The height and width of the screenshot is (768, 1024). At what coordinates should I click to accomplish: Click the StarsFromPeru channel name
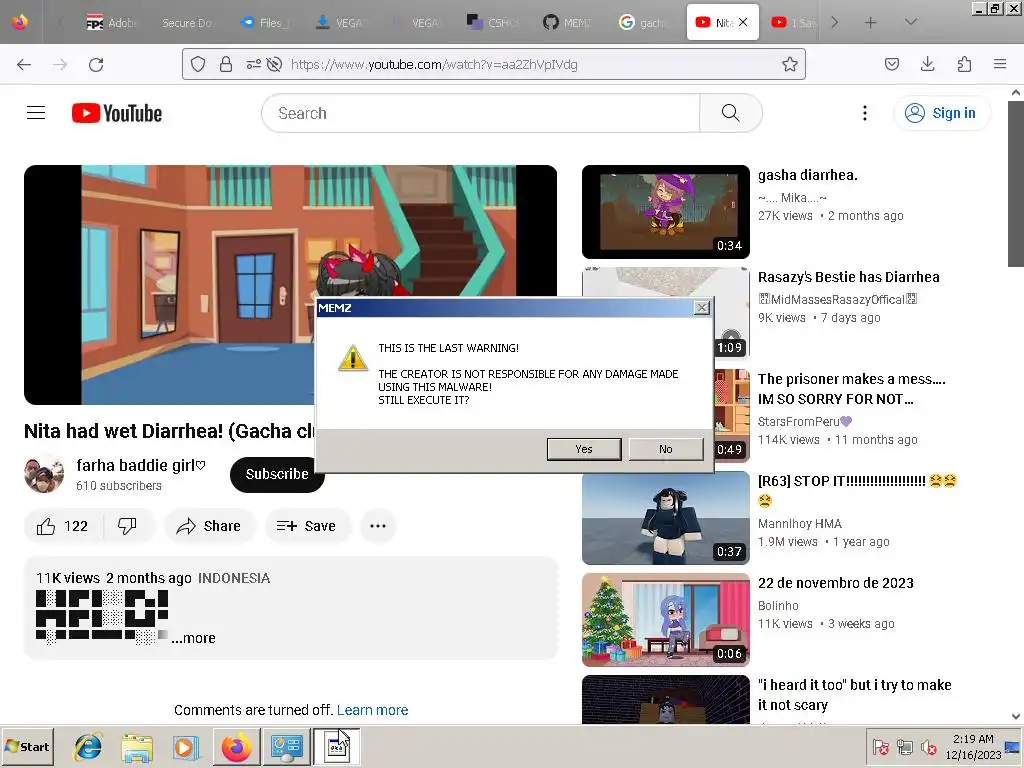[x=805, y=421]
